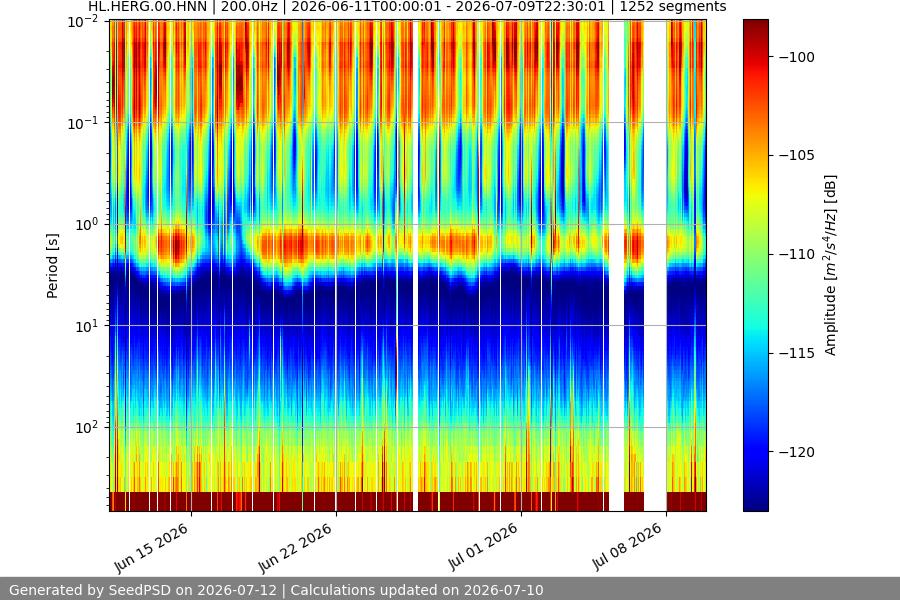
Task: Click the 'Jul 01 2026' x-axis label
Action: [x=483, y=547]
